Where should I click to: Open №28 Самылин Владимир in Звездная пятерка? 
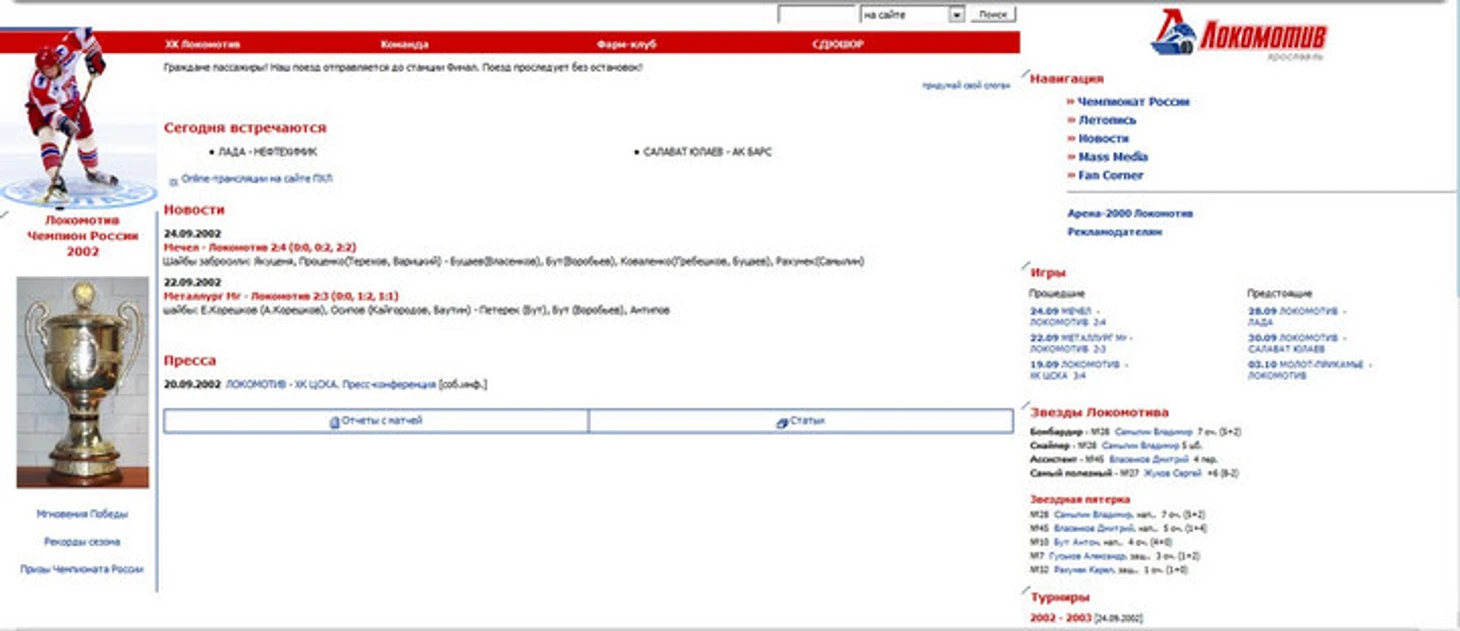tap(1095, 514)
